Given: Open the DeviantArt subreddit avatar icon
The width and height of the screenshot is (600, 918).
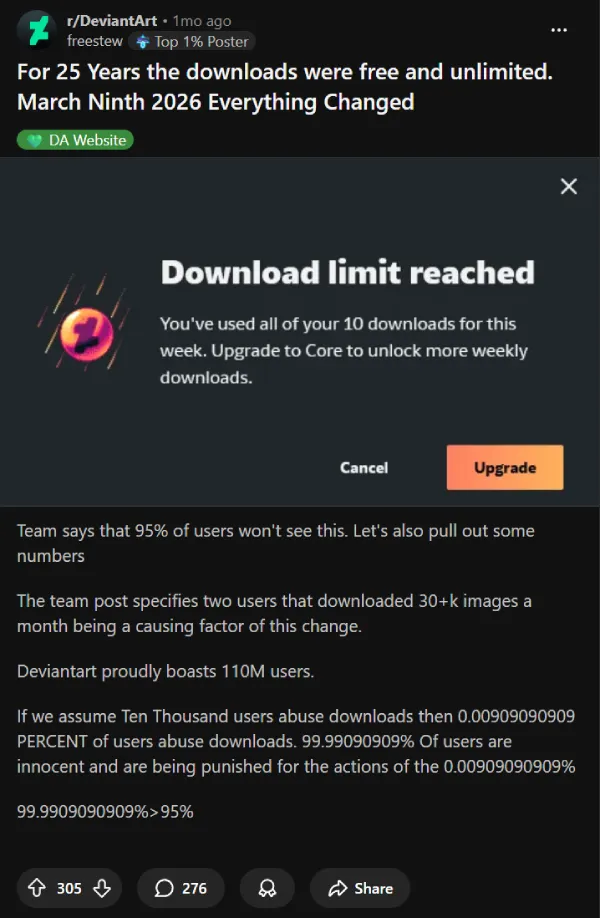Looking at the screenshot, I should click(36, 30).
